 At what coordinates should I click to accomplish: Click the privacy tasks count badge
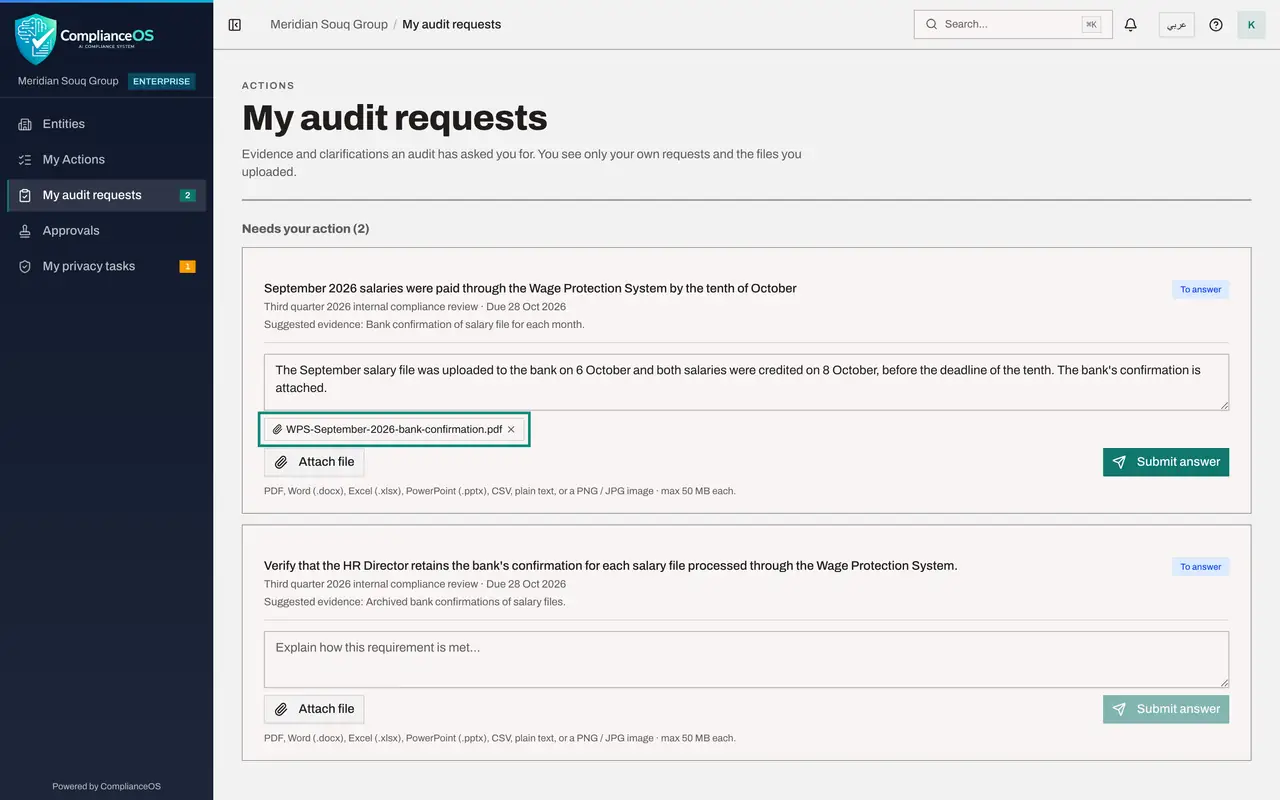[187, 267]
